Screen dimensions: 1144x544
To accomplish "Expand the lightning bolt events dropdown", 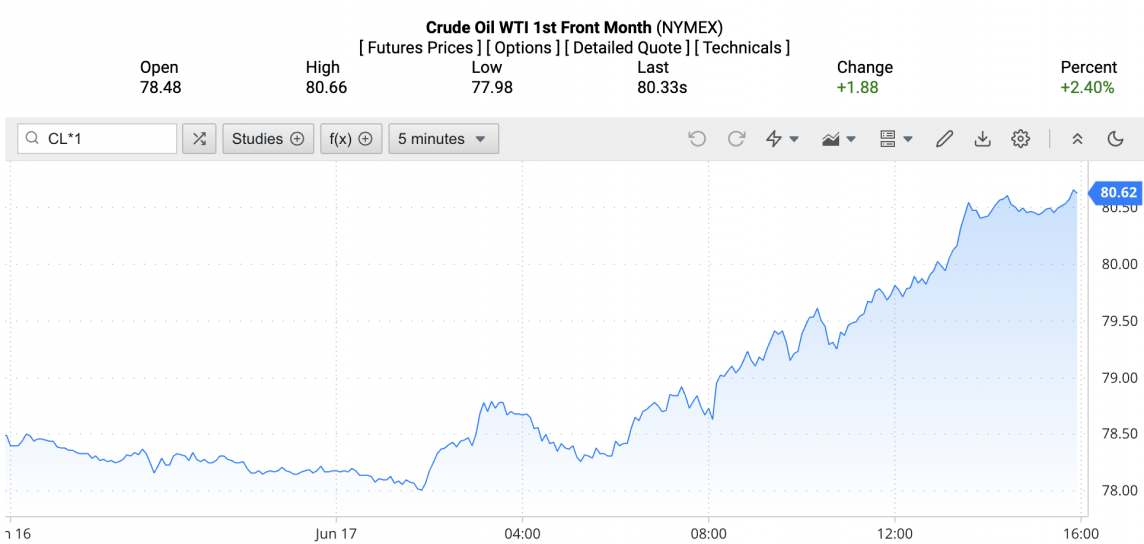I will pos(782,139).
